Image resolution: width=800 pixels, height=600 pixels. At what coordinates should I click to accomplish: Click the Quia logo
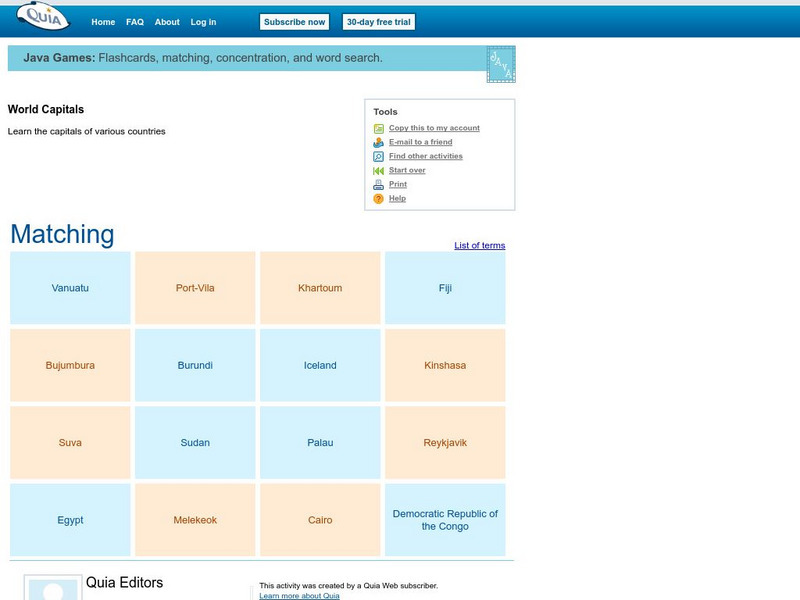click(x=43, y=16)
